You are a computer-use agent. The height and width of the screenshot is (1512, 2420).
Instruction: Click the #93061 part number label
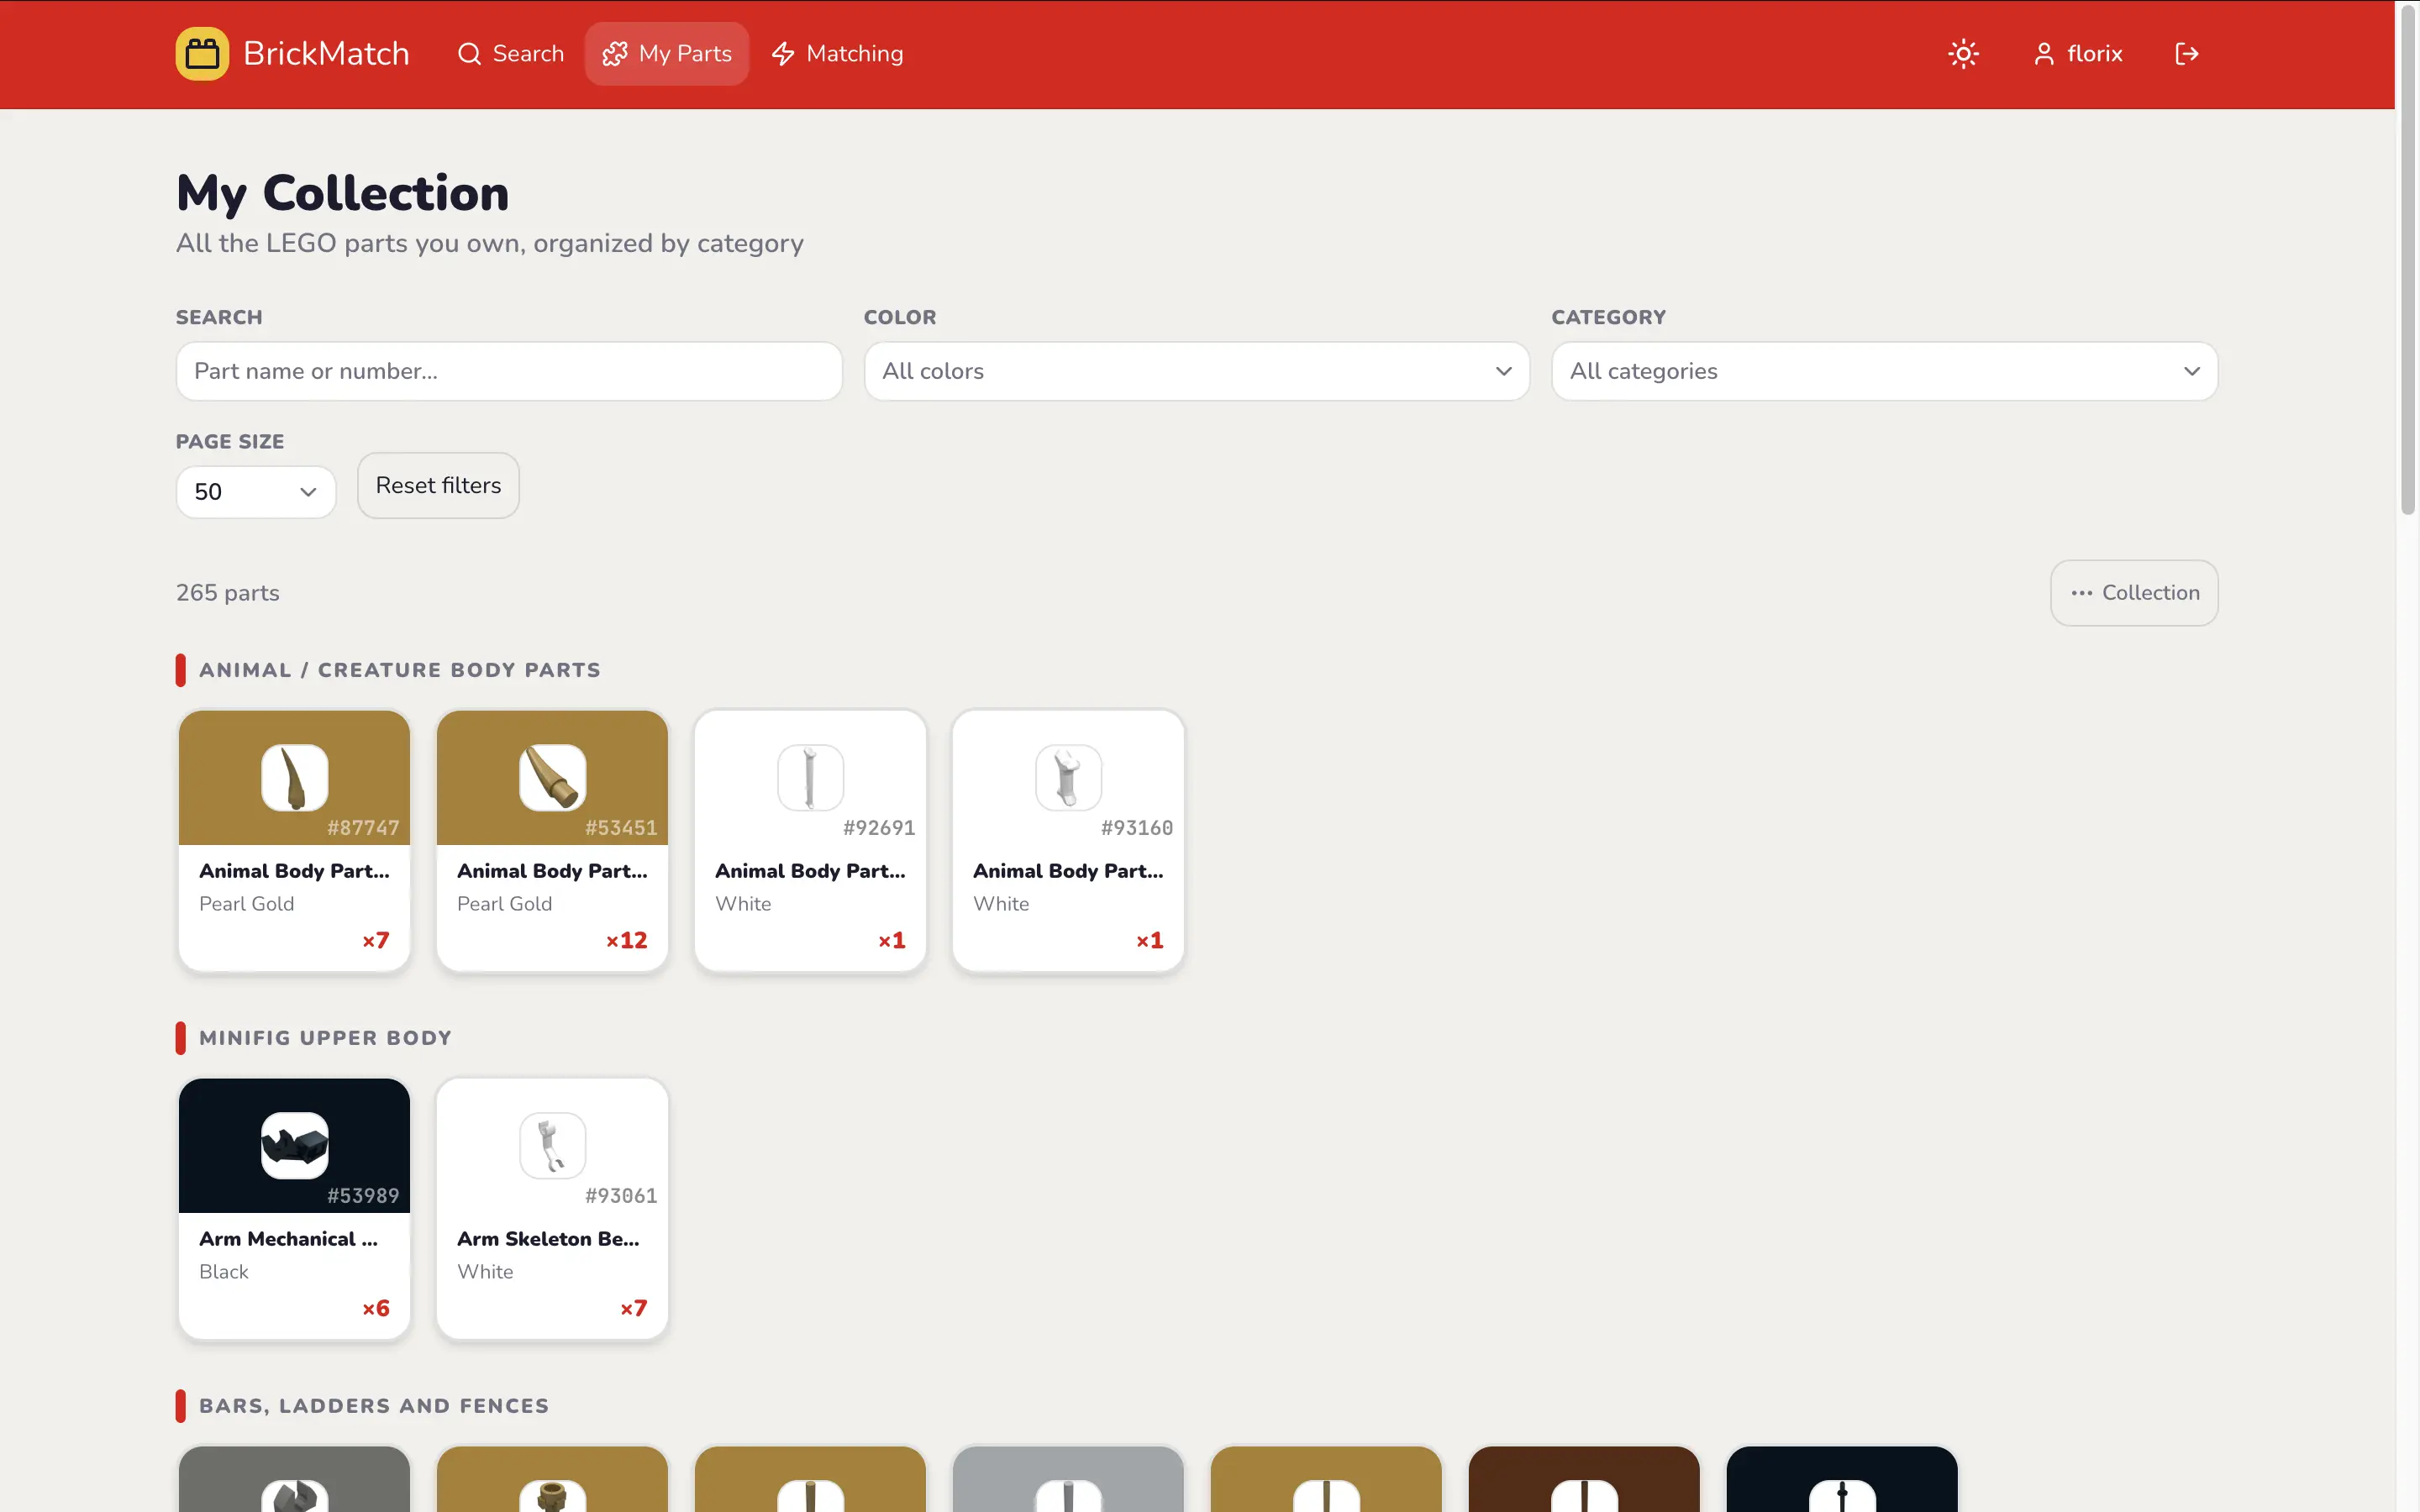(x=621, y=1196)
